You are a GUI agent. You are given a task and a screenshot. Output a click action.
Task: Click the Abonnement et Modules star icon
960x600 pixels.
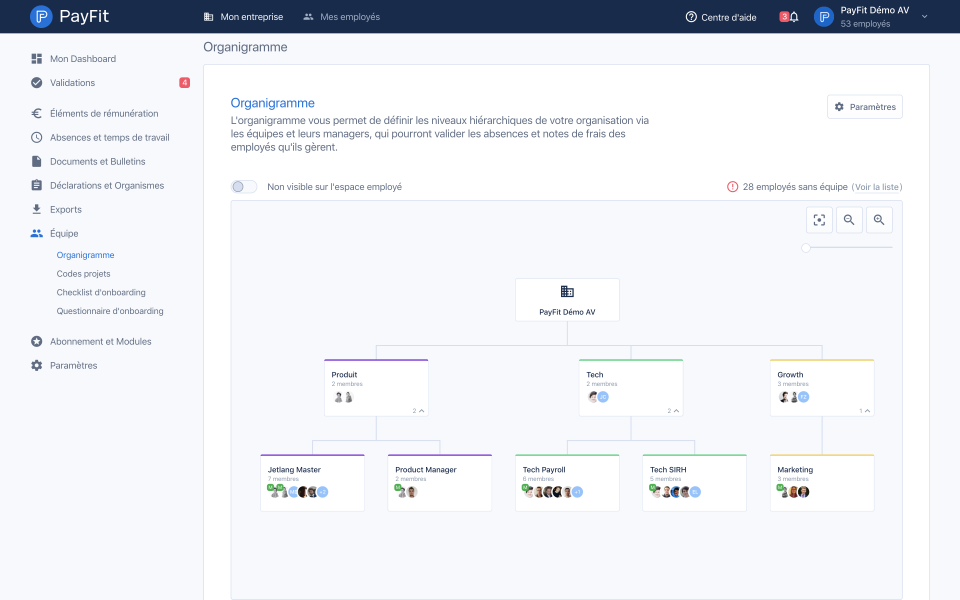point(37,342)
